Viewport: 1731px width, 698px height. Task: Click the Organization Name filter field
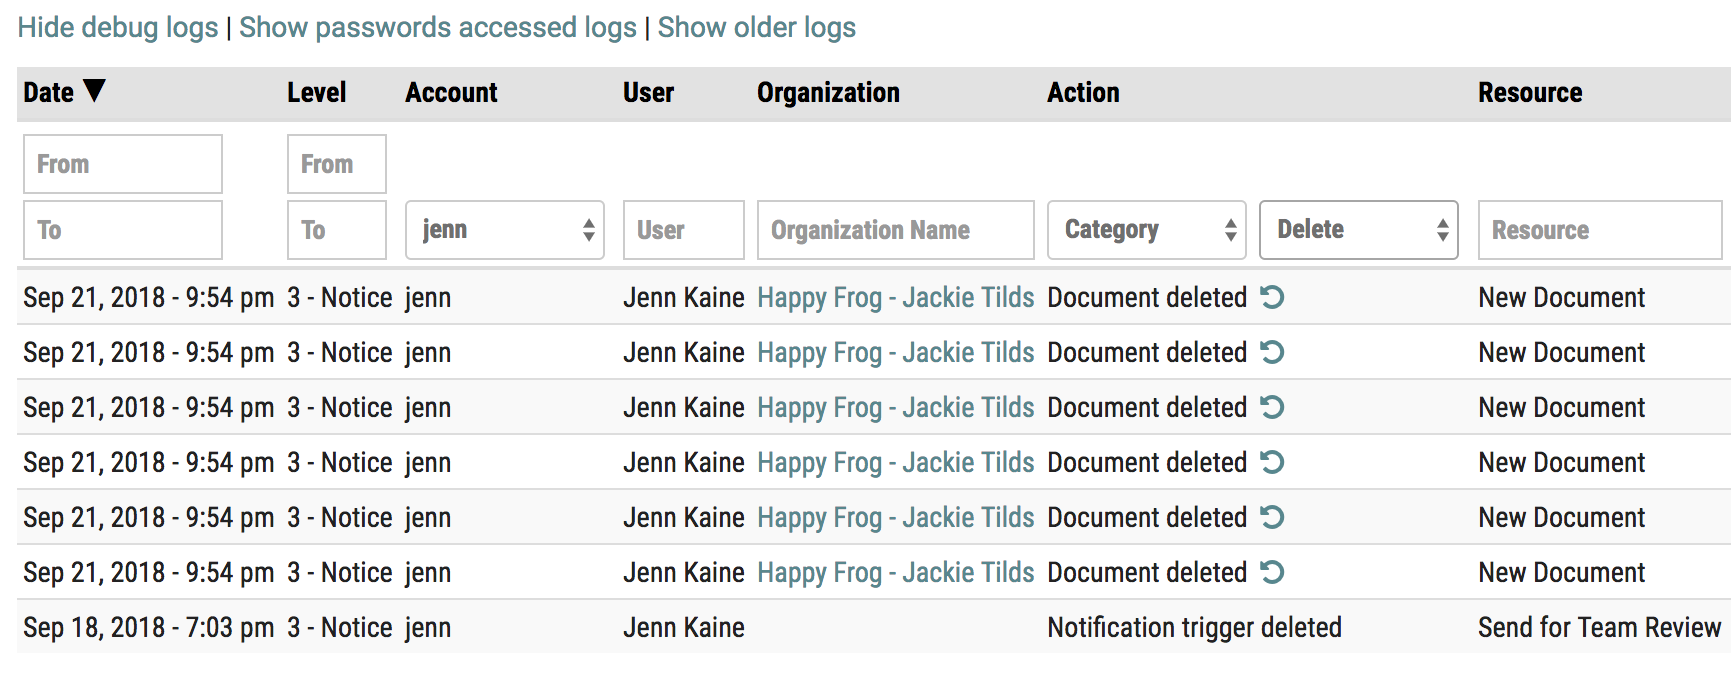point(895,230)
